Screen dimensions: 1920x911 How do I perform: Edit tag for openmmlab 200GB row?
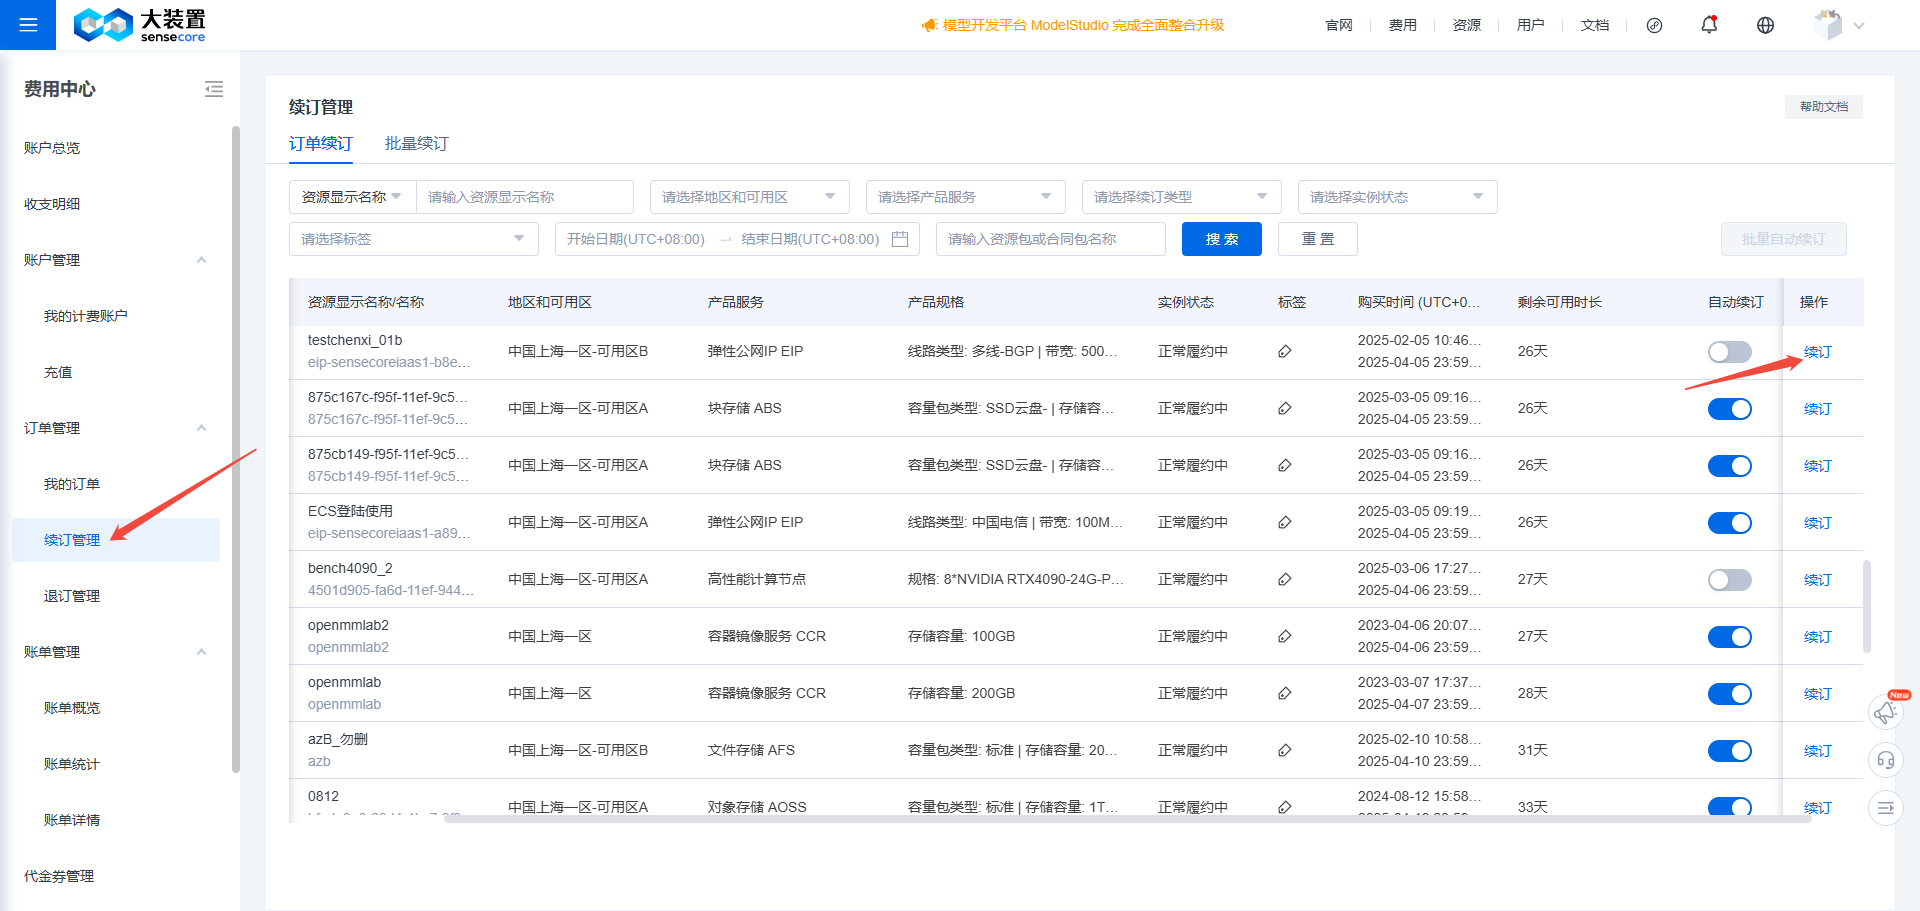coord(1285,693)
